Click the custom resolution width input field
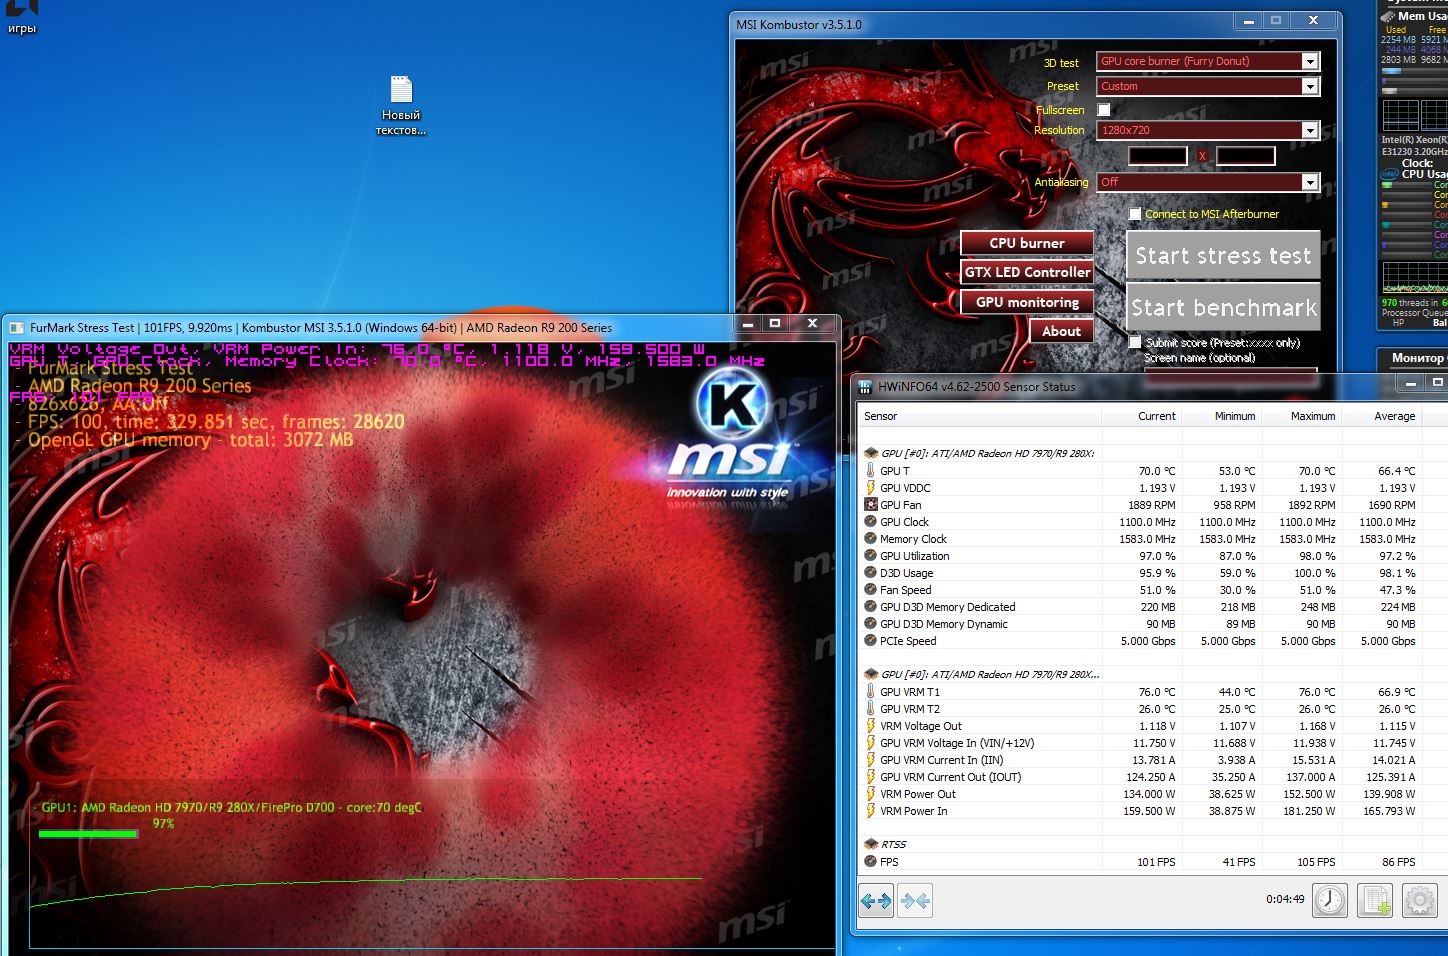 [x=1158, y=156]
